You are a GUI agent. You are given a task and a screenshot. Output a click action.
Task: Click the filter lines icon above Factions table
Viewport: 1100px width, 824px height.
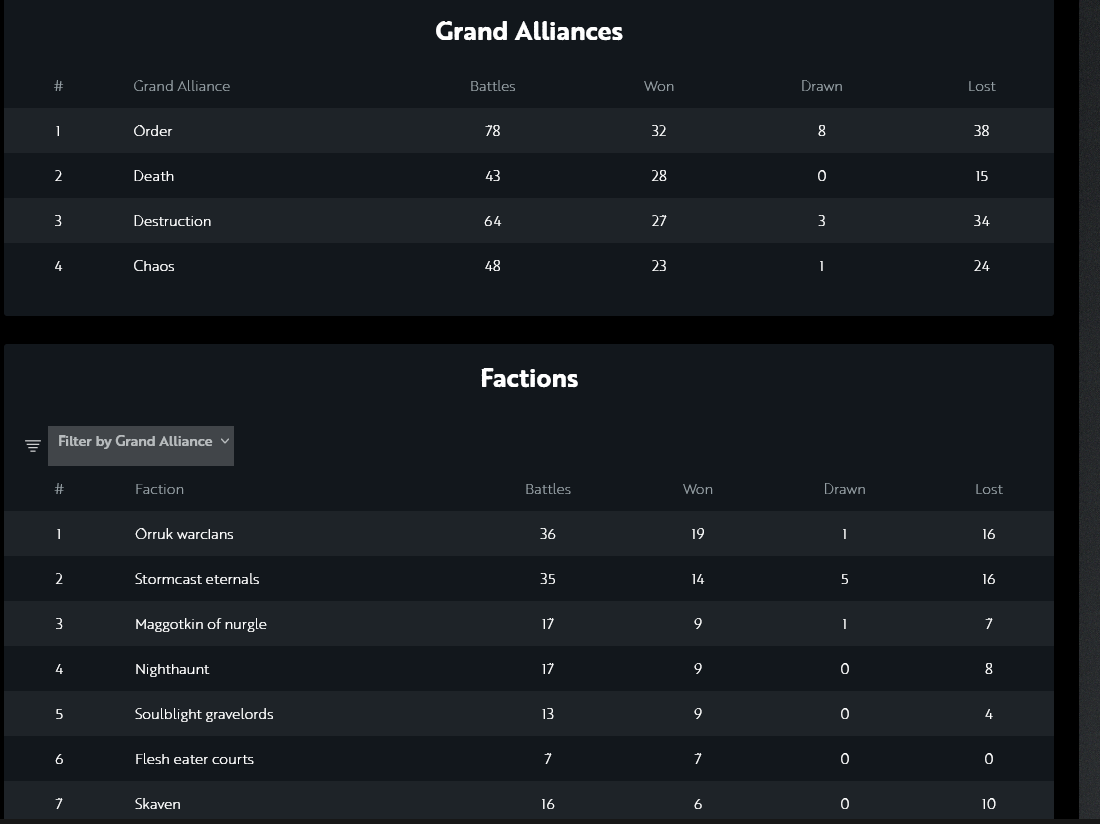click(x=33, y=446)
